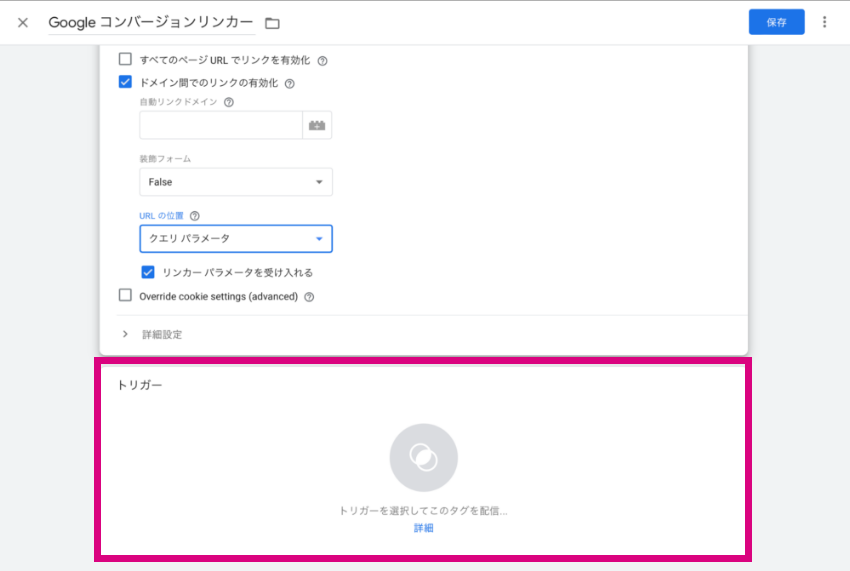Viewport: 850px width, 571px height.
Task: Click the folder icon beside the tag name
Action: [x=272, y=23]
